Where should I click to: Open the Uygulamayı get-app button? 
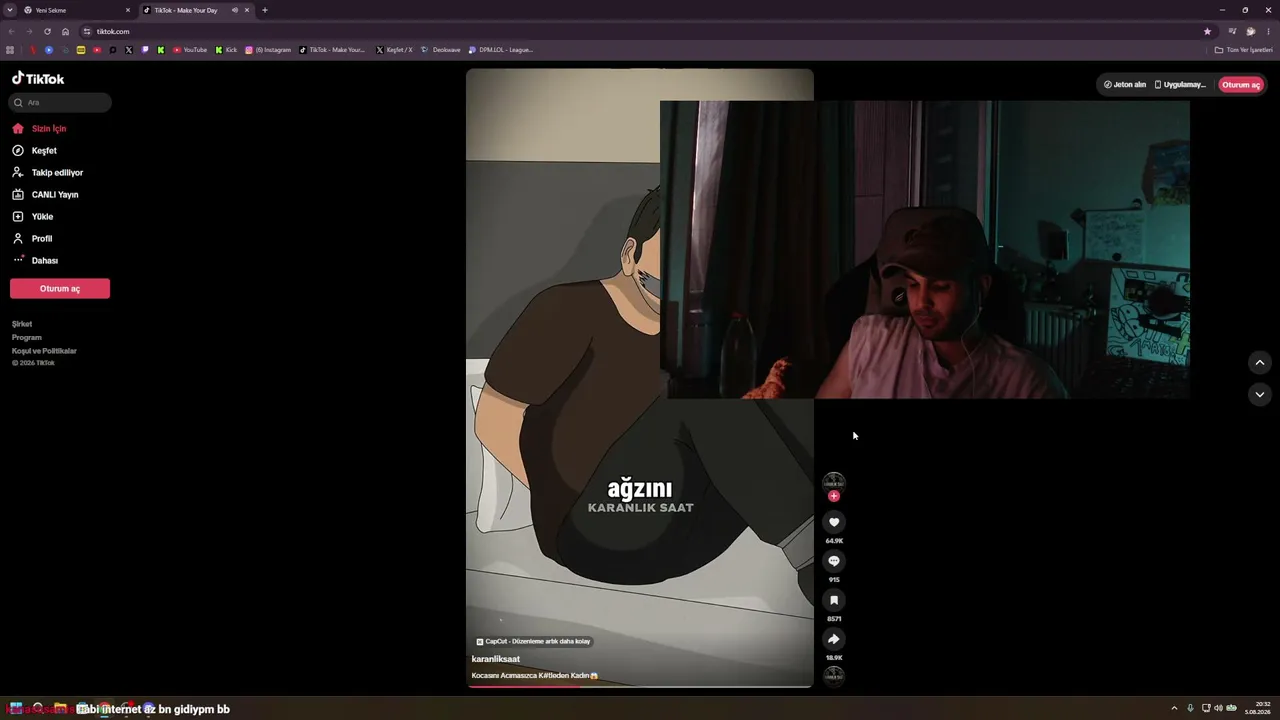(x=1181, y=85)
